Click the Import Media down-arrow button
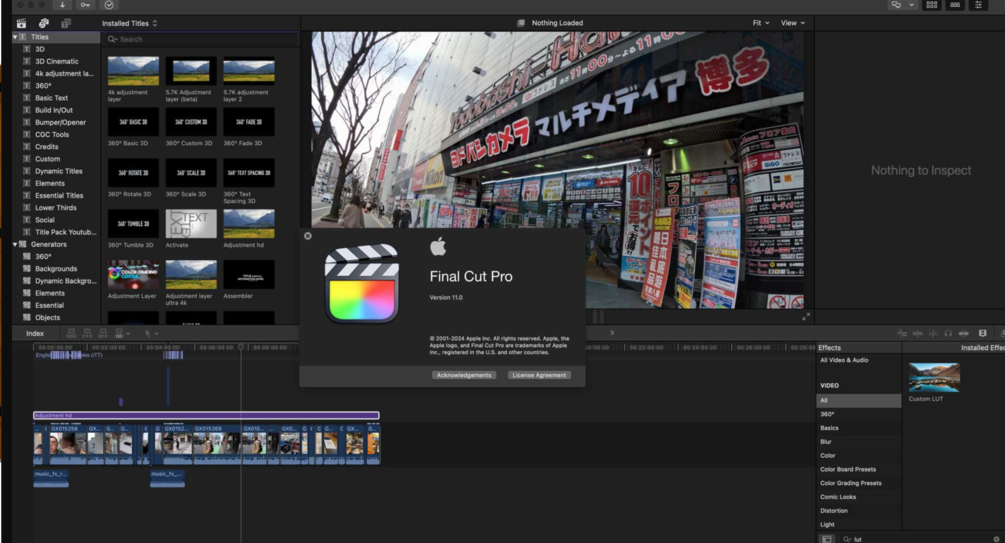This screenshot has height=543, width=1005. [x=62, y=4]
